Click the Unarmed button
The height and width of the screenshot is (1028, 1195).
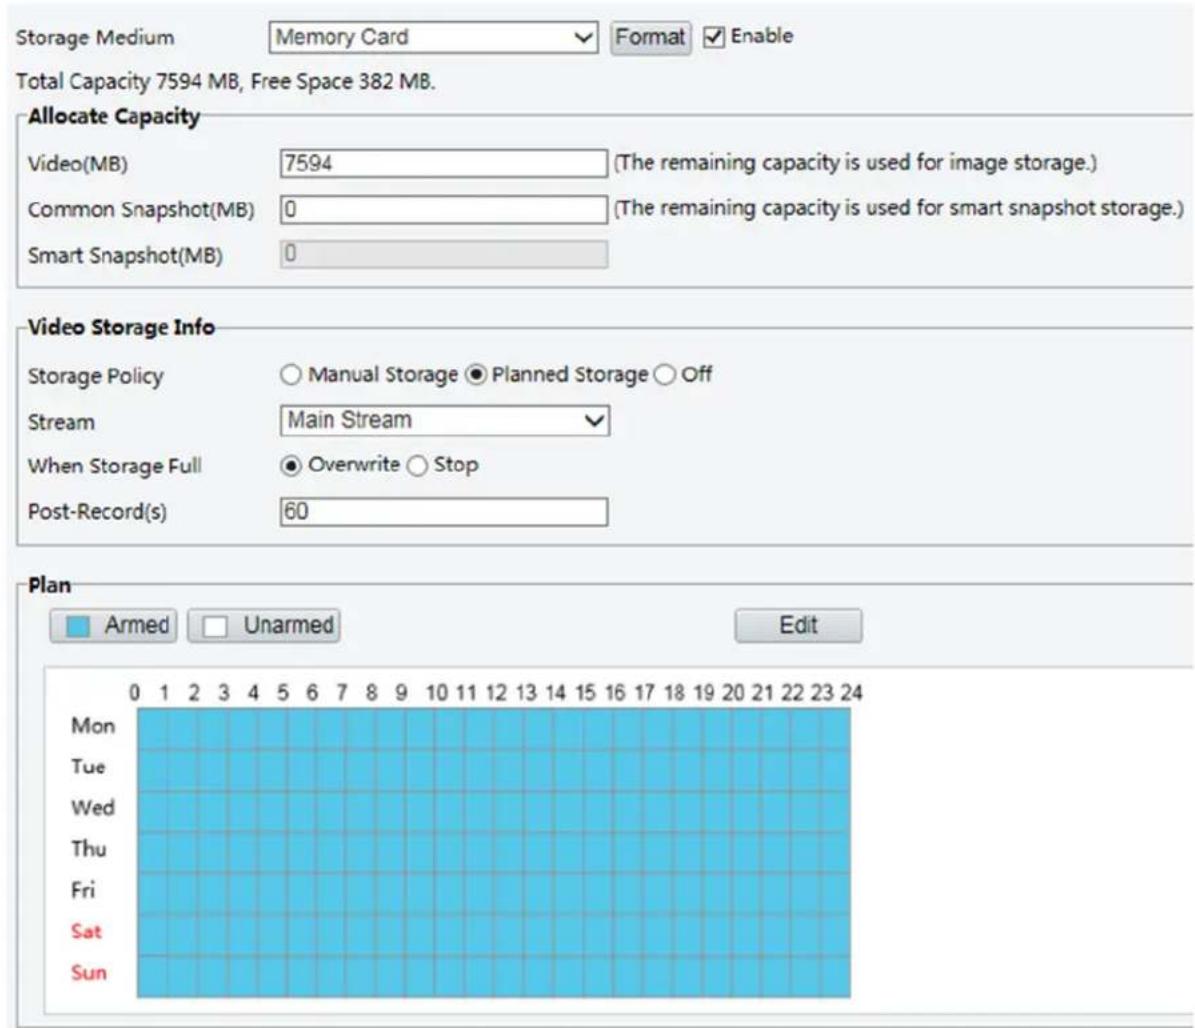[264, 626]
